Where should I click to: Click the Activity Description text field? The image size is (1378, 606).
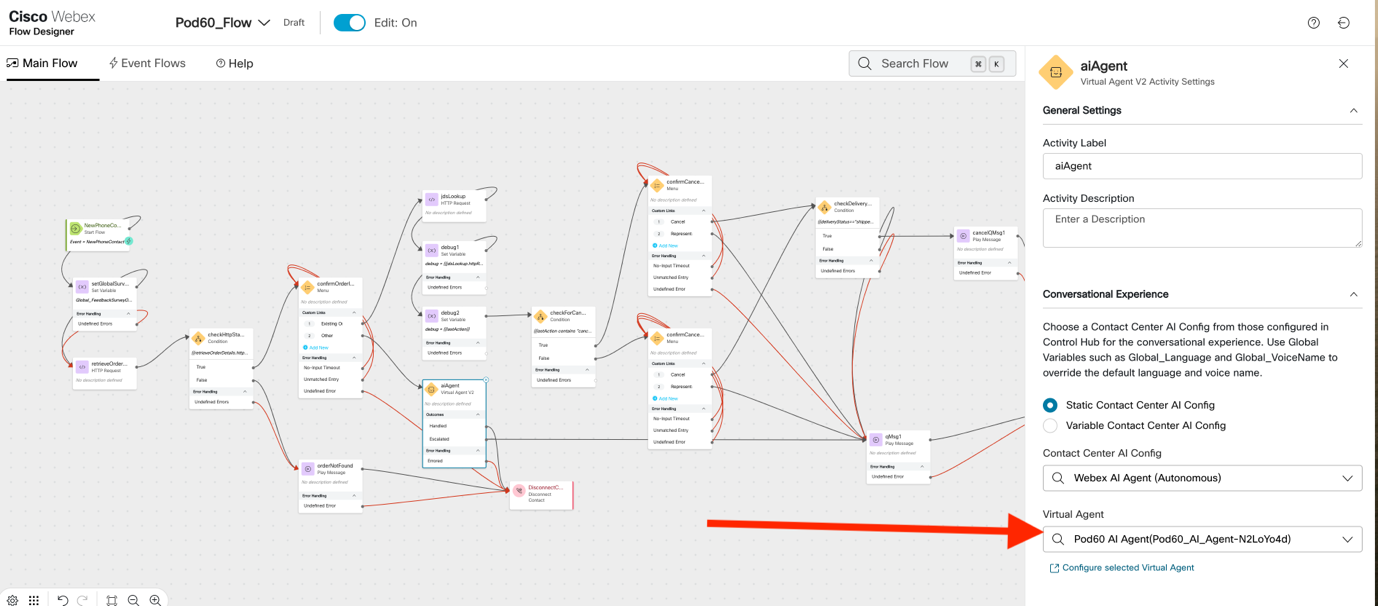(1201, 227)
